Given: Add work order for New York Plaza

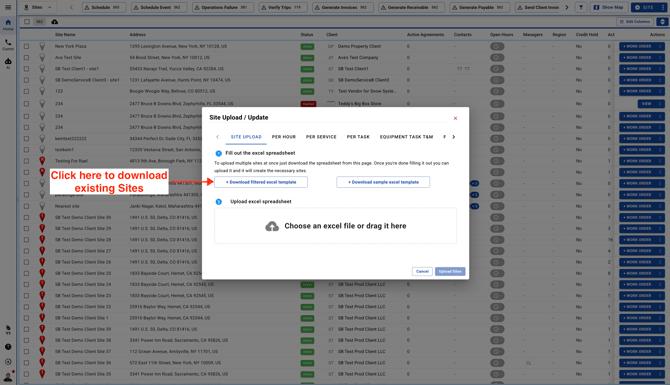Looking at the screenshot, I should [637, 46].
